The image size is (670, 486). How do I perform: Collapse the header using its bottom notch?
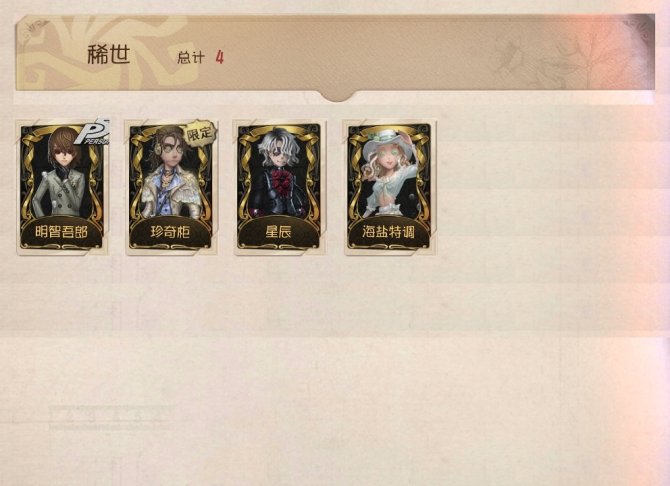(x=338, y=97)
